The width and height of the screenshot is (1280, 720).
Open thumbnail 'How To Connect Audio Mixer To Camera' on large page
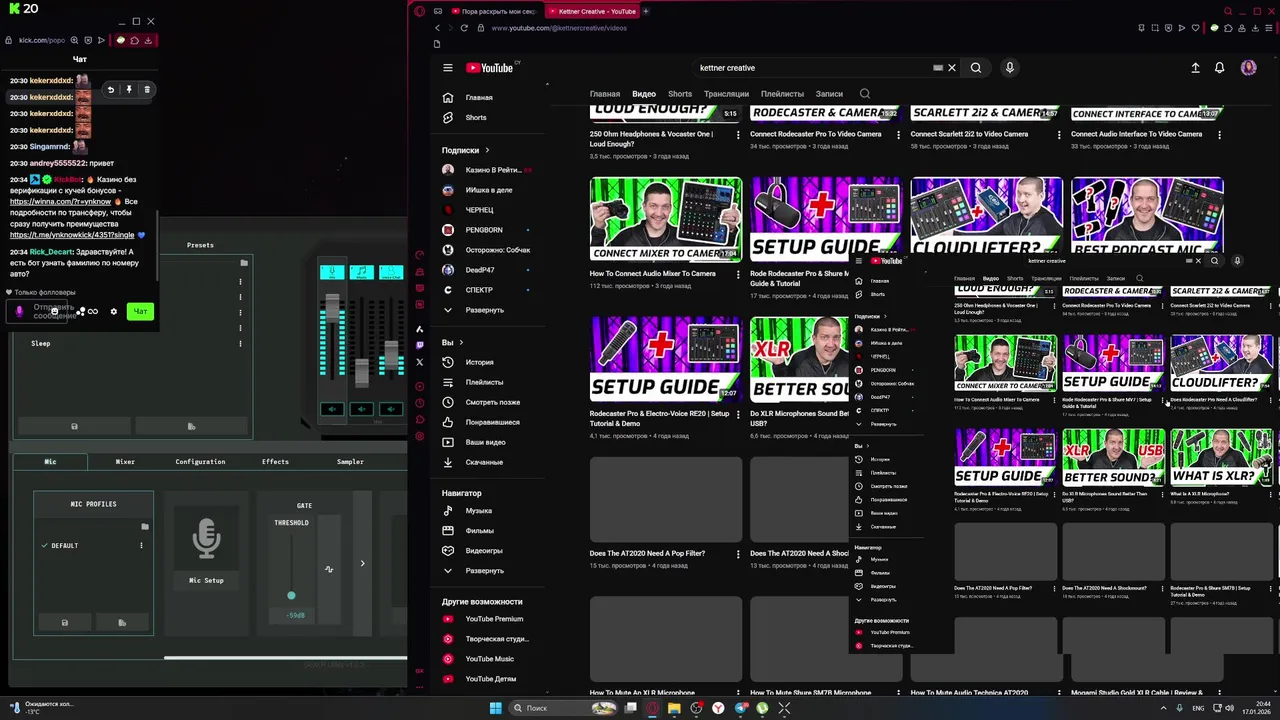(666, 219)
